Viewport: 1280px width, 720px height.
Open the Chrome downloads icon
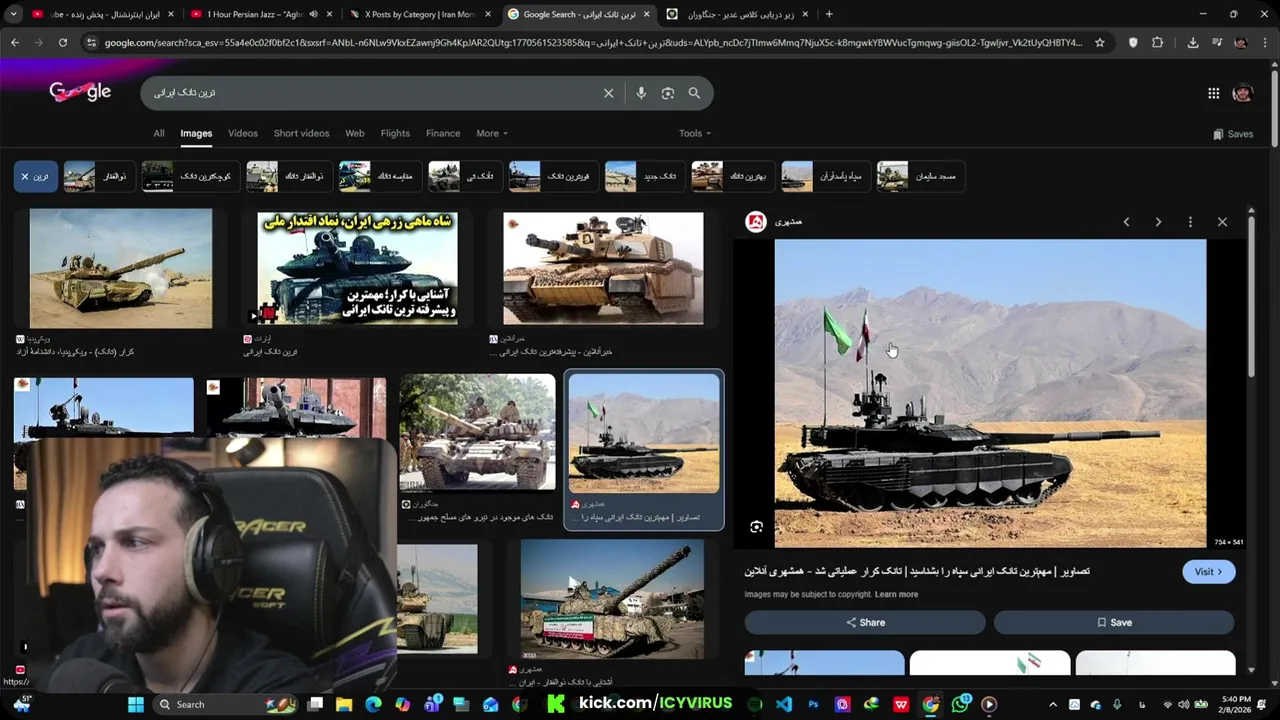pos(1193,43)
